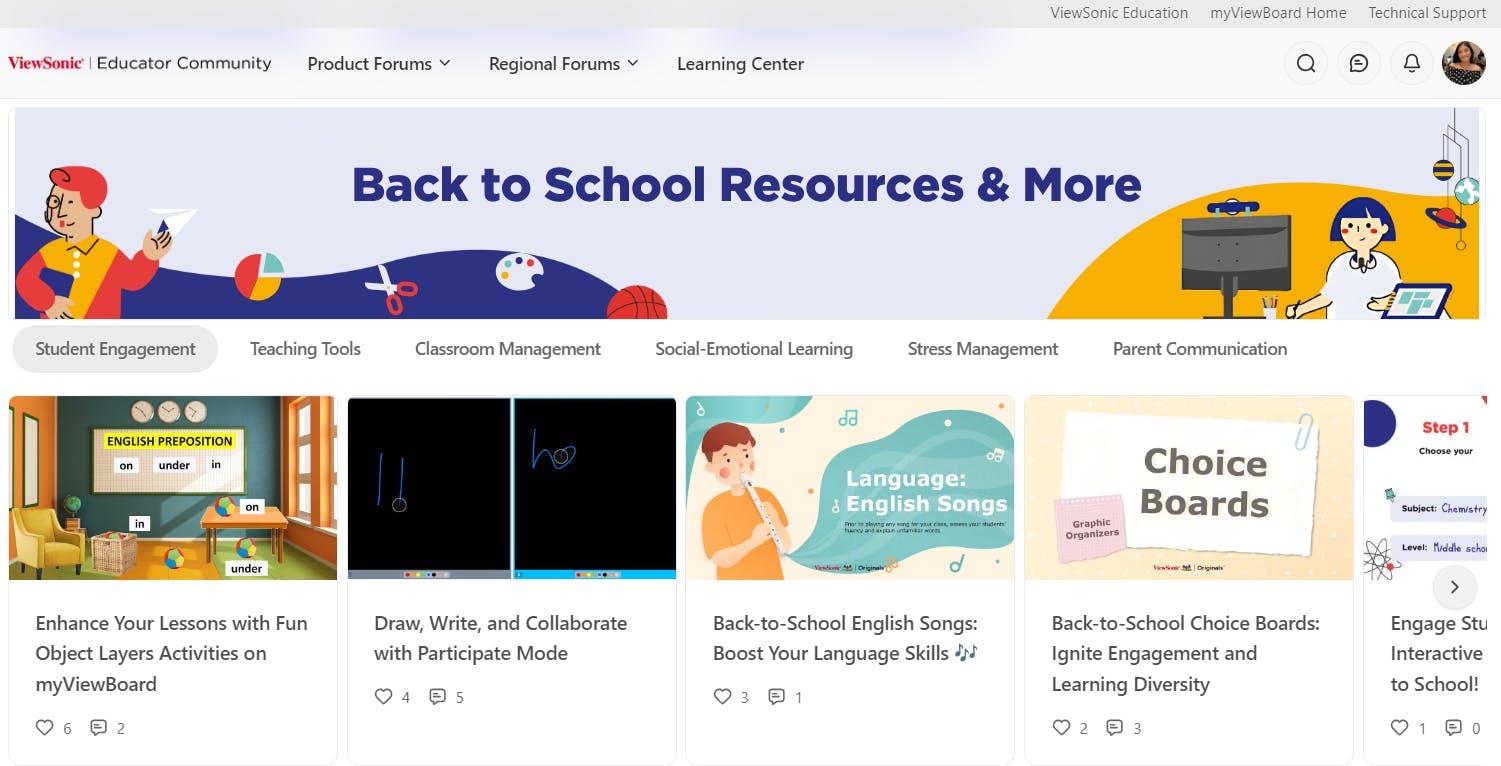Go to Technical Support link
Screen dimensions: 1501x766
[x=1427, y=13]
